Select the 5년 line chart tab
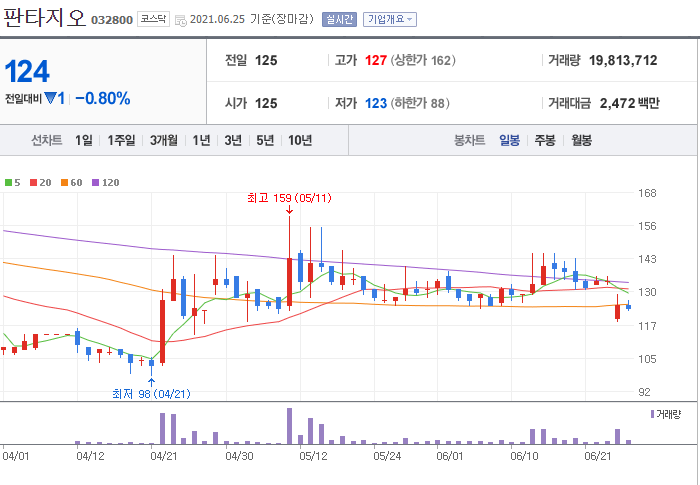The height and width of the screenshot is (485, 700). [x=265, y=140]
